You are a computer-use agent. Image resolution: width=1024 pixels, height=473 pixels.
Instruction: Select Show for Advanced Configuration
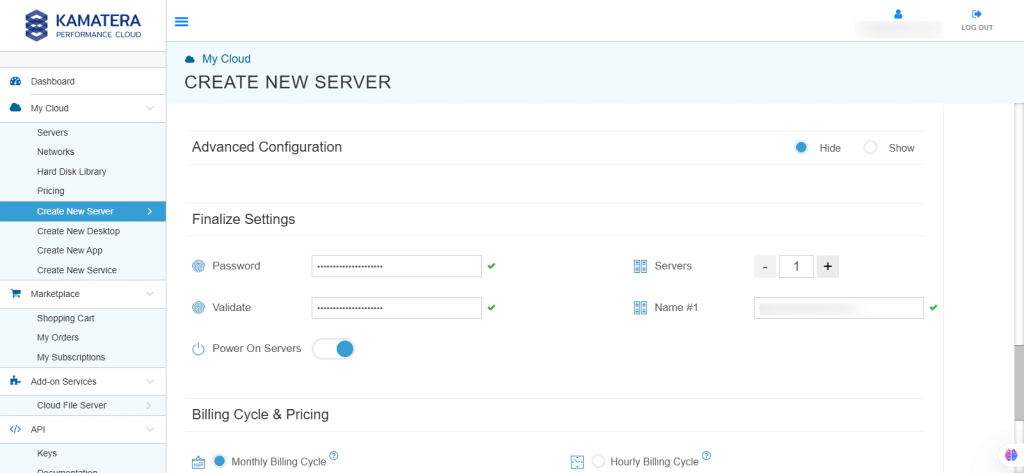coord(870,148)
